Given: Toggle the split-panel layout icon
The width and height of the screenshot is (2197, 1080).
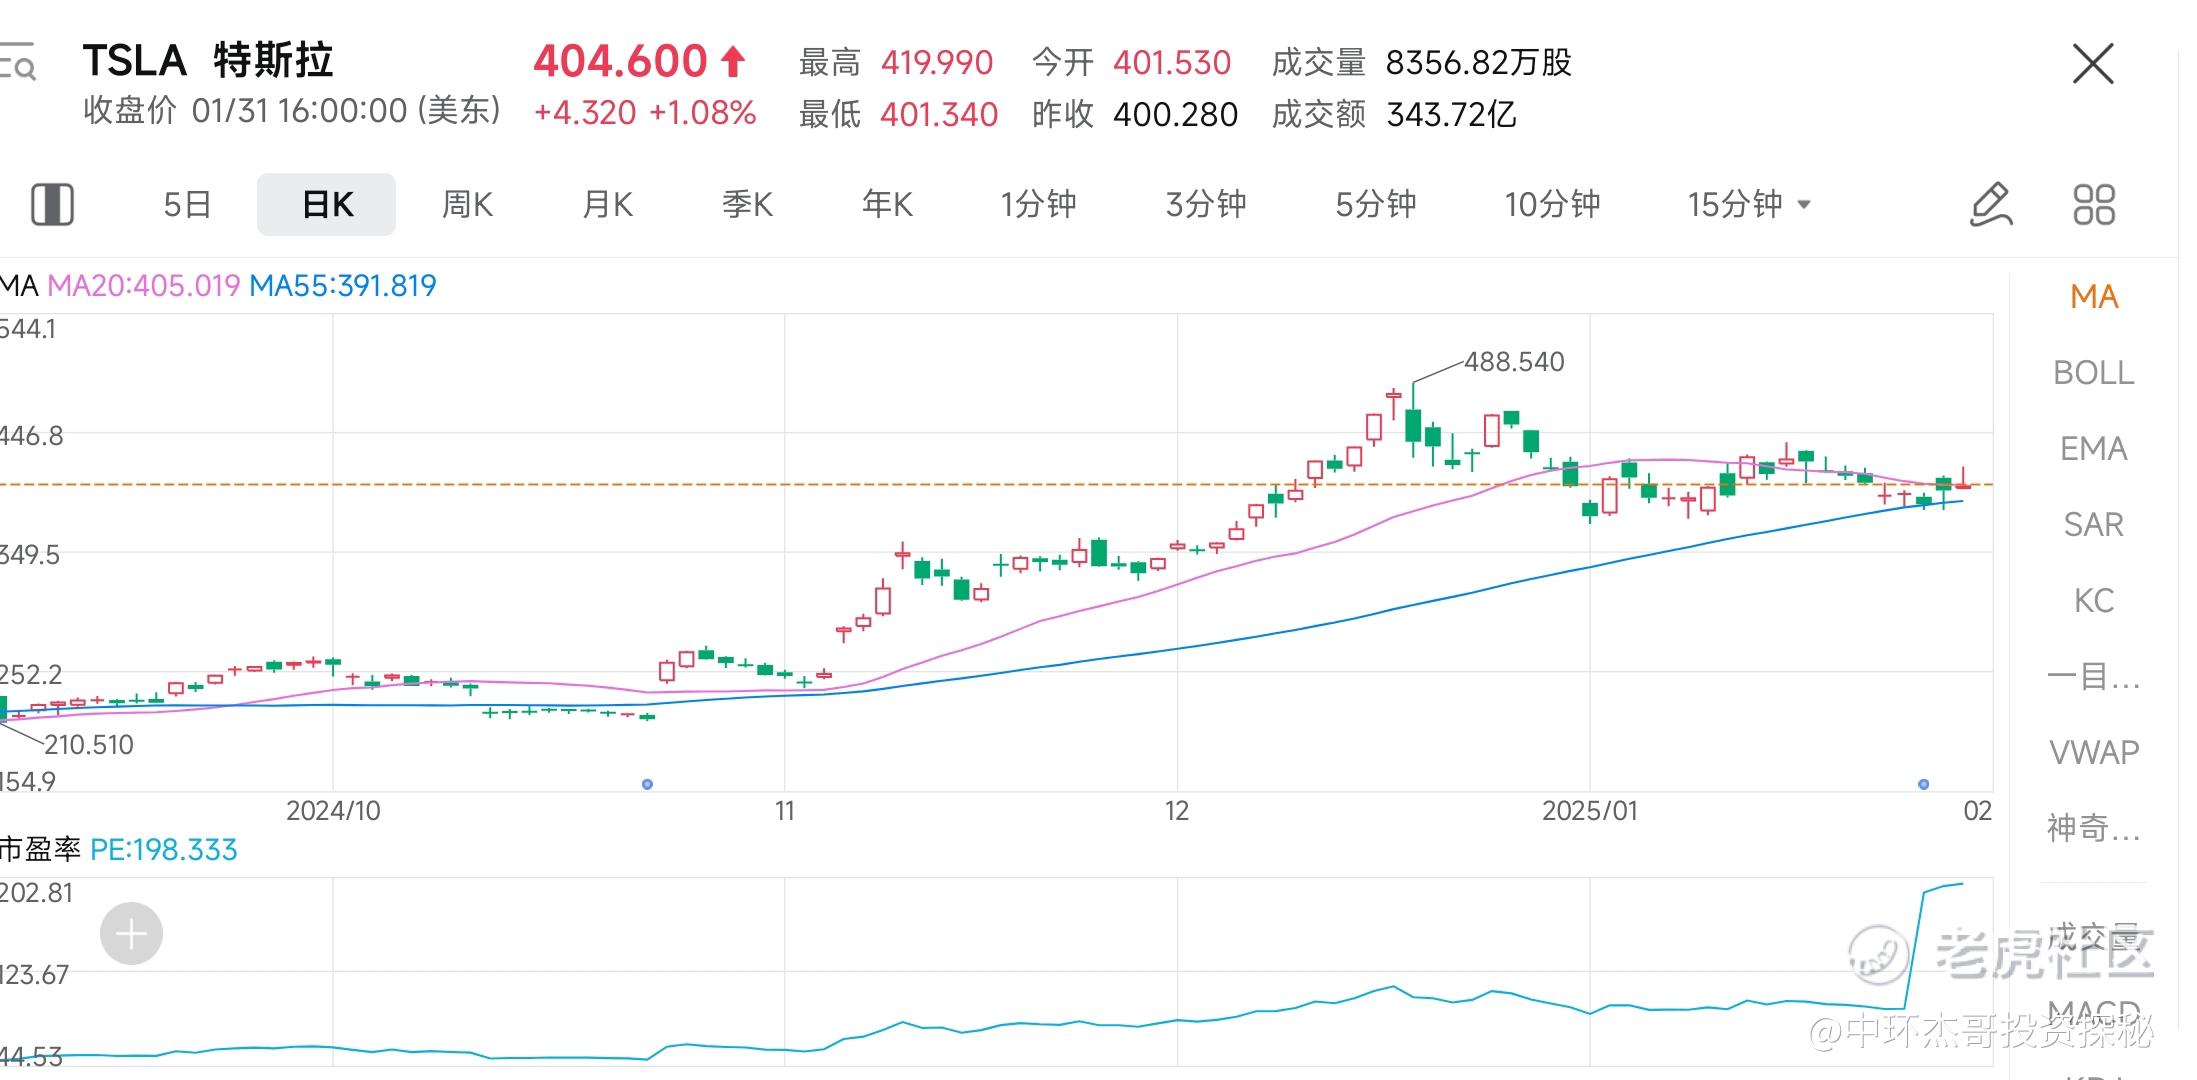Looking at the screenshot, I should point(52,204).
